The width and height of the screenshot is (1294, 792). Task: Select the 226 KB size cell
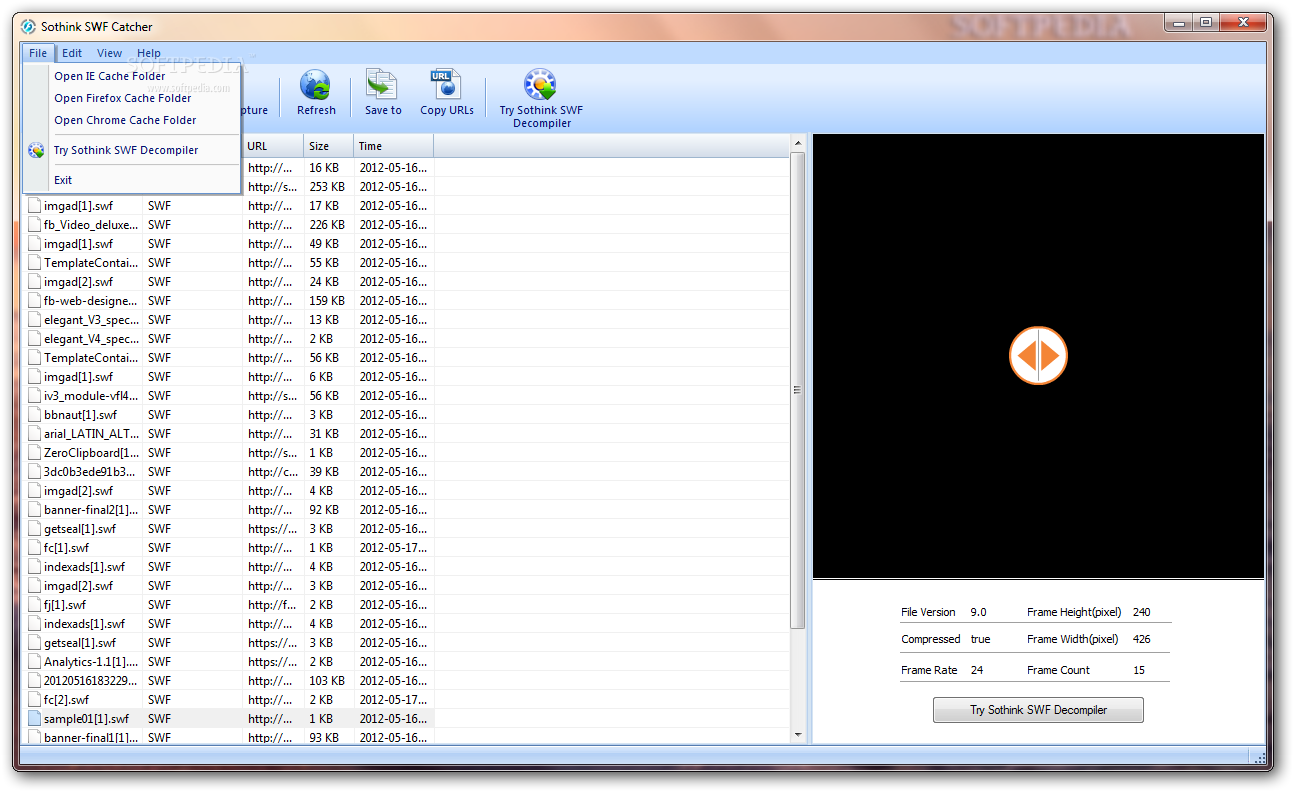(x=327, y=225)
